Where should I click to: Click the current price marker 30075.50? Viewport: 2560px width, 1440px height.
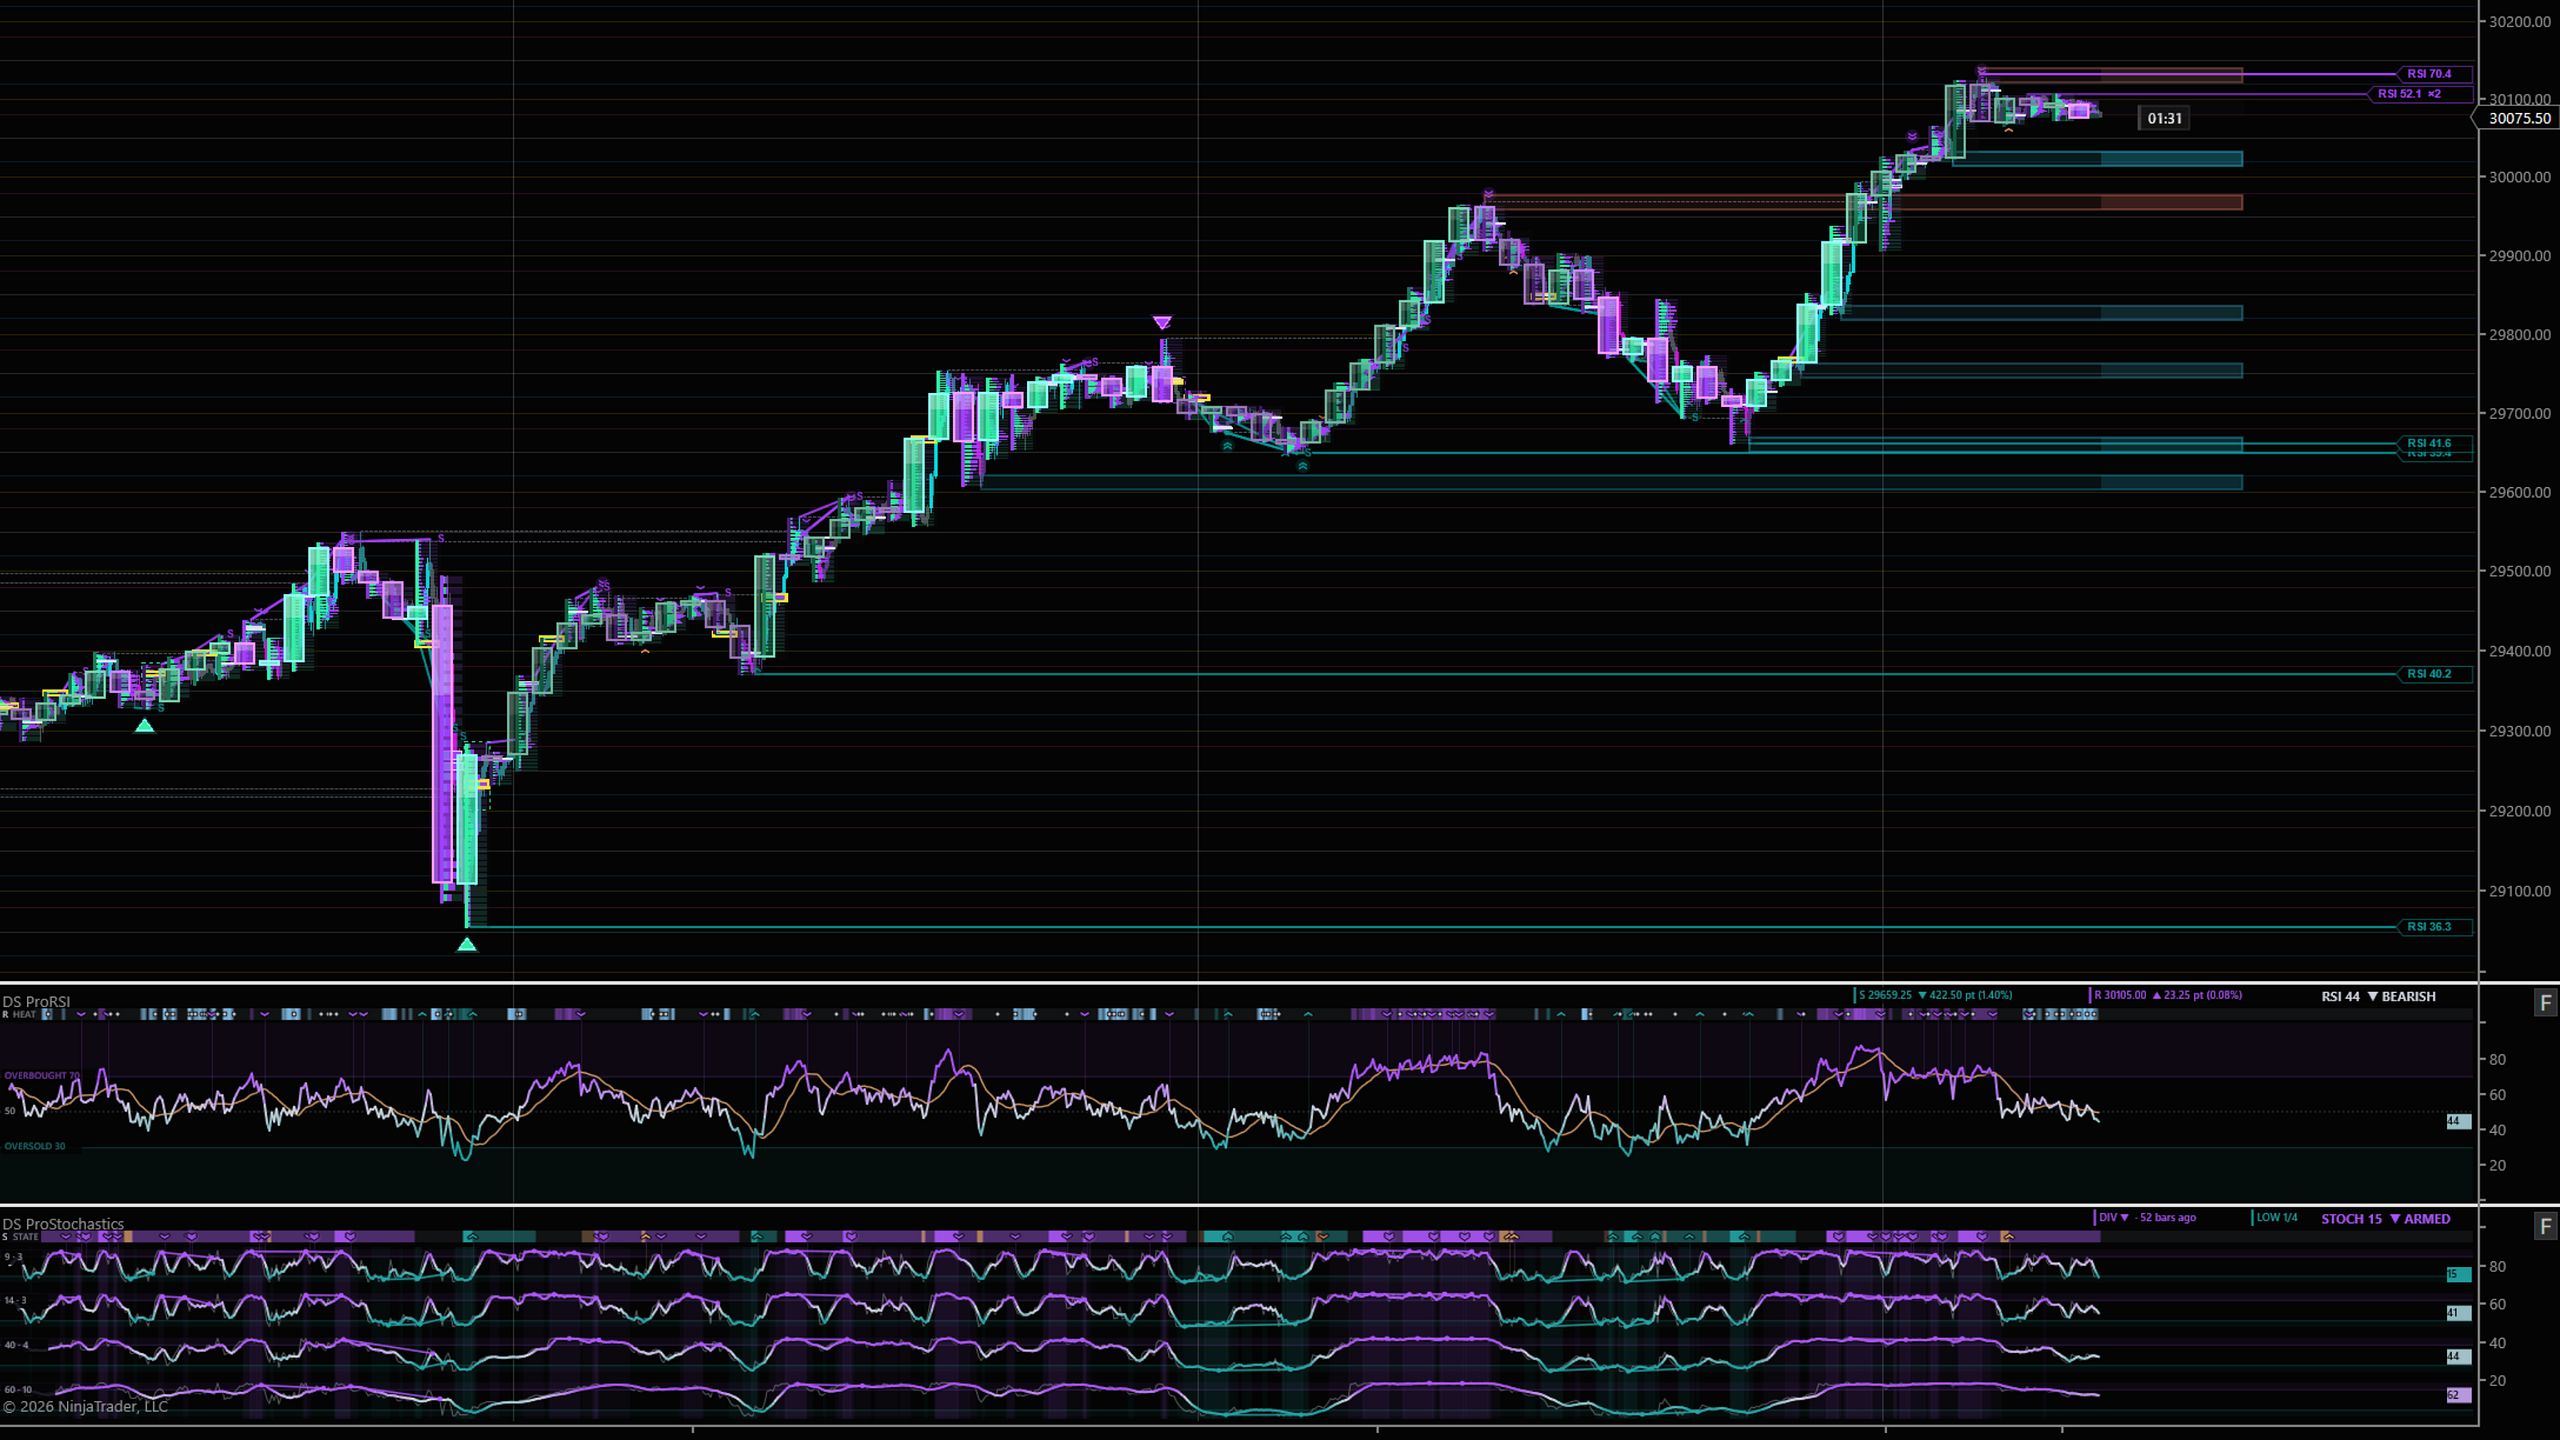(x=2517, y=118)
